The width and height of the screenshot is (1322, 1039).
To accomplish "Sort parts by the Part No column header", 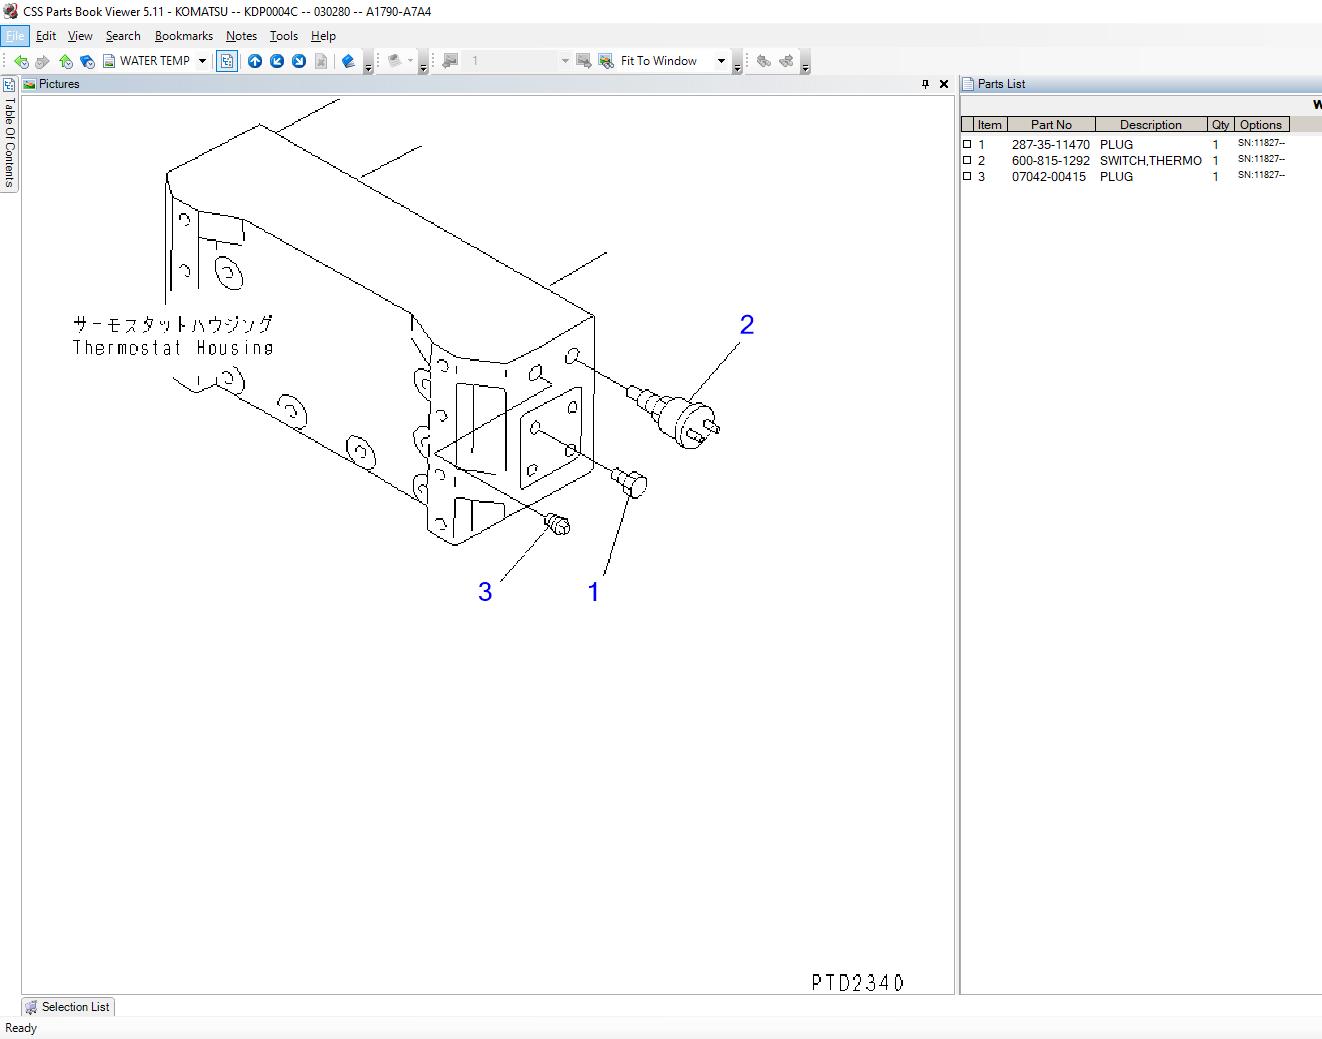I will click(x=1051, y=124).
